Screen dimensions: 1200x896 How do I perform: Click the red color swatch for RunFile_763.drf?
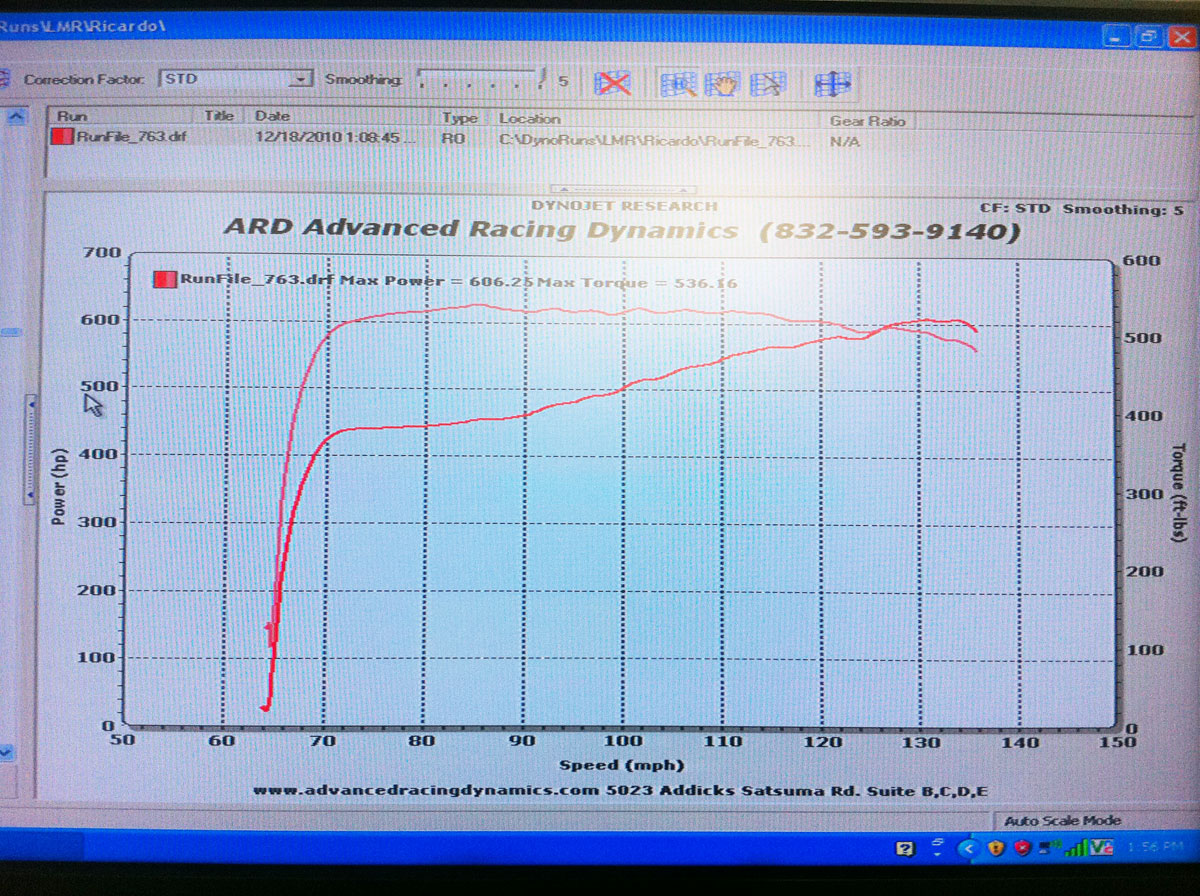coord(65,138)
